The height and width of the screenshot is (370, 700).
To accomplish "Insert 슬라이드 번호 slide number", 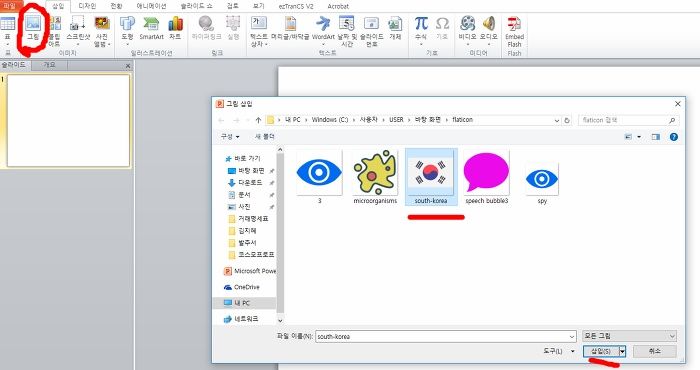I will (x=371, y=31).
